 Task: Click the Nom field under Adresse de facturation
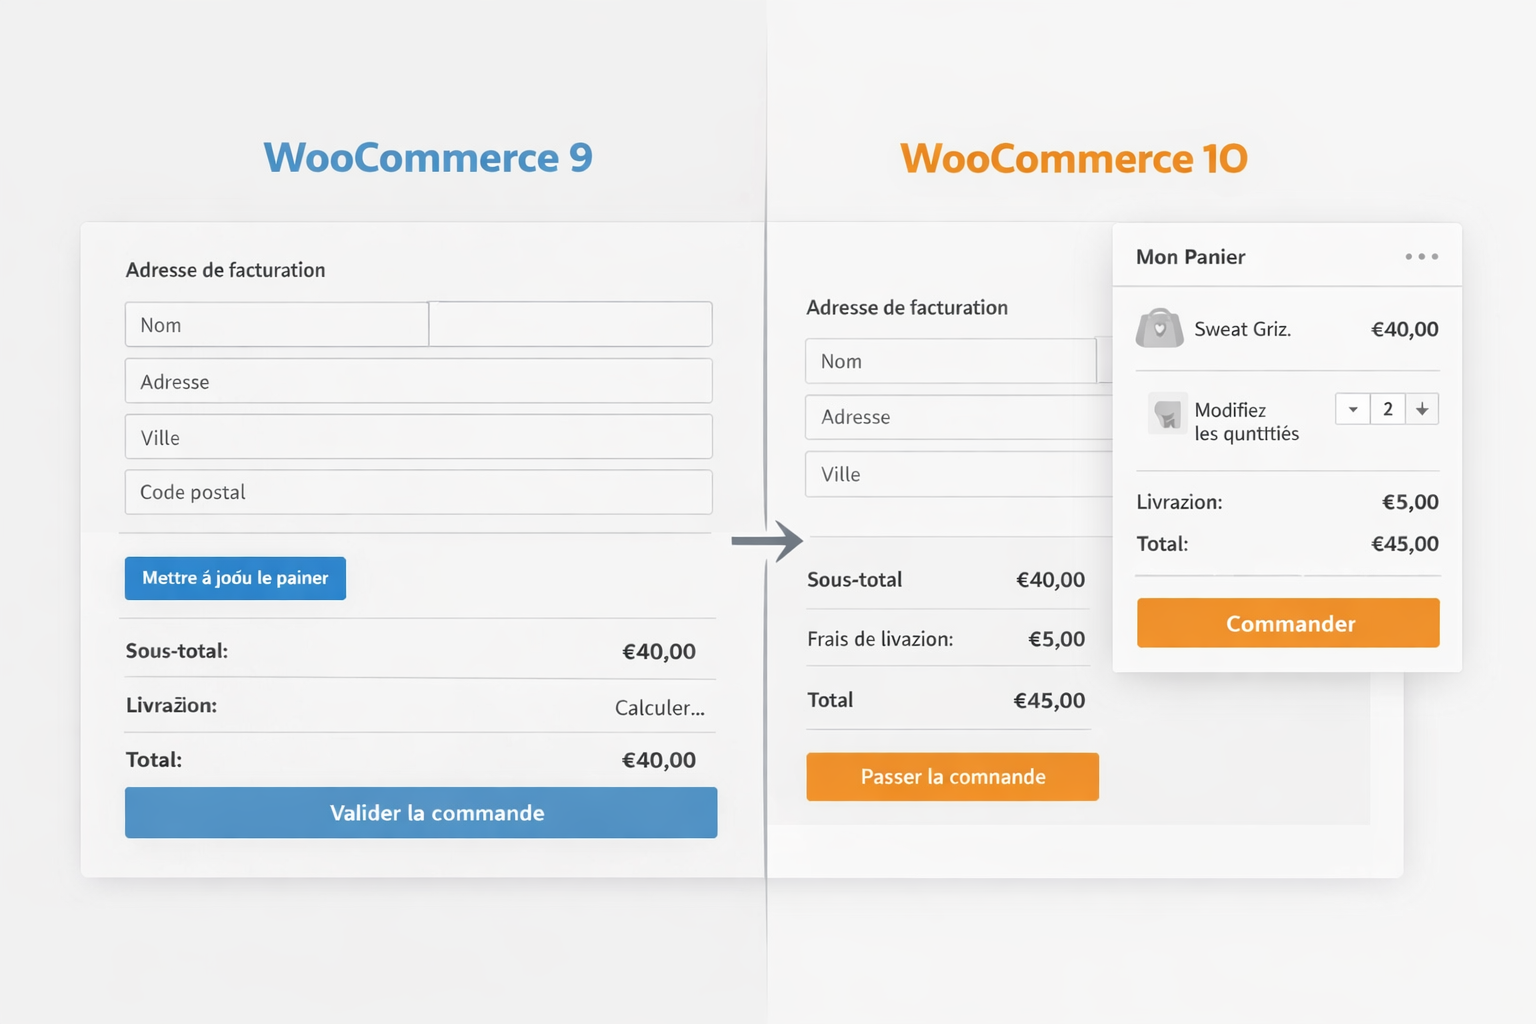(x=277, y=324)
